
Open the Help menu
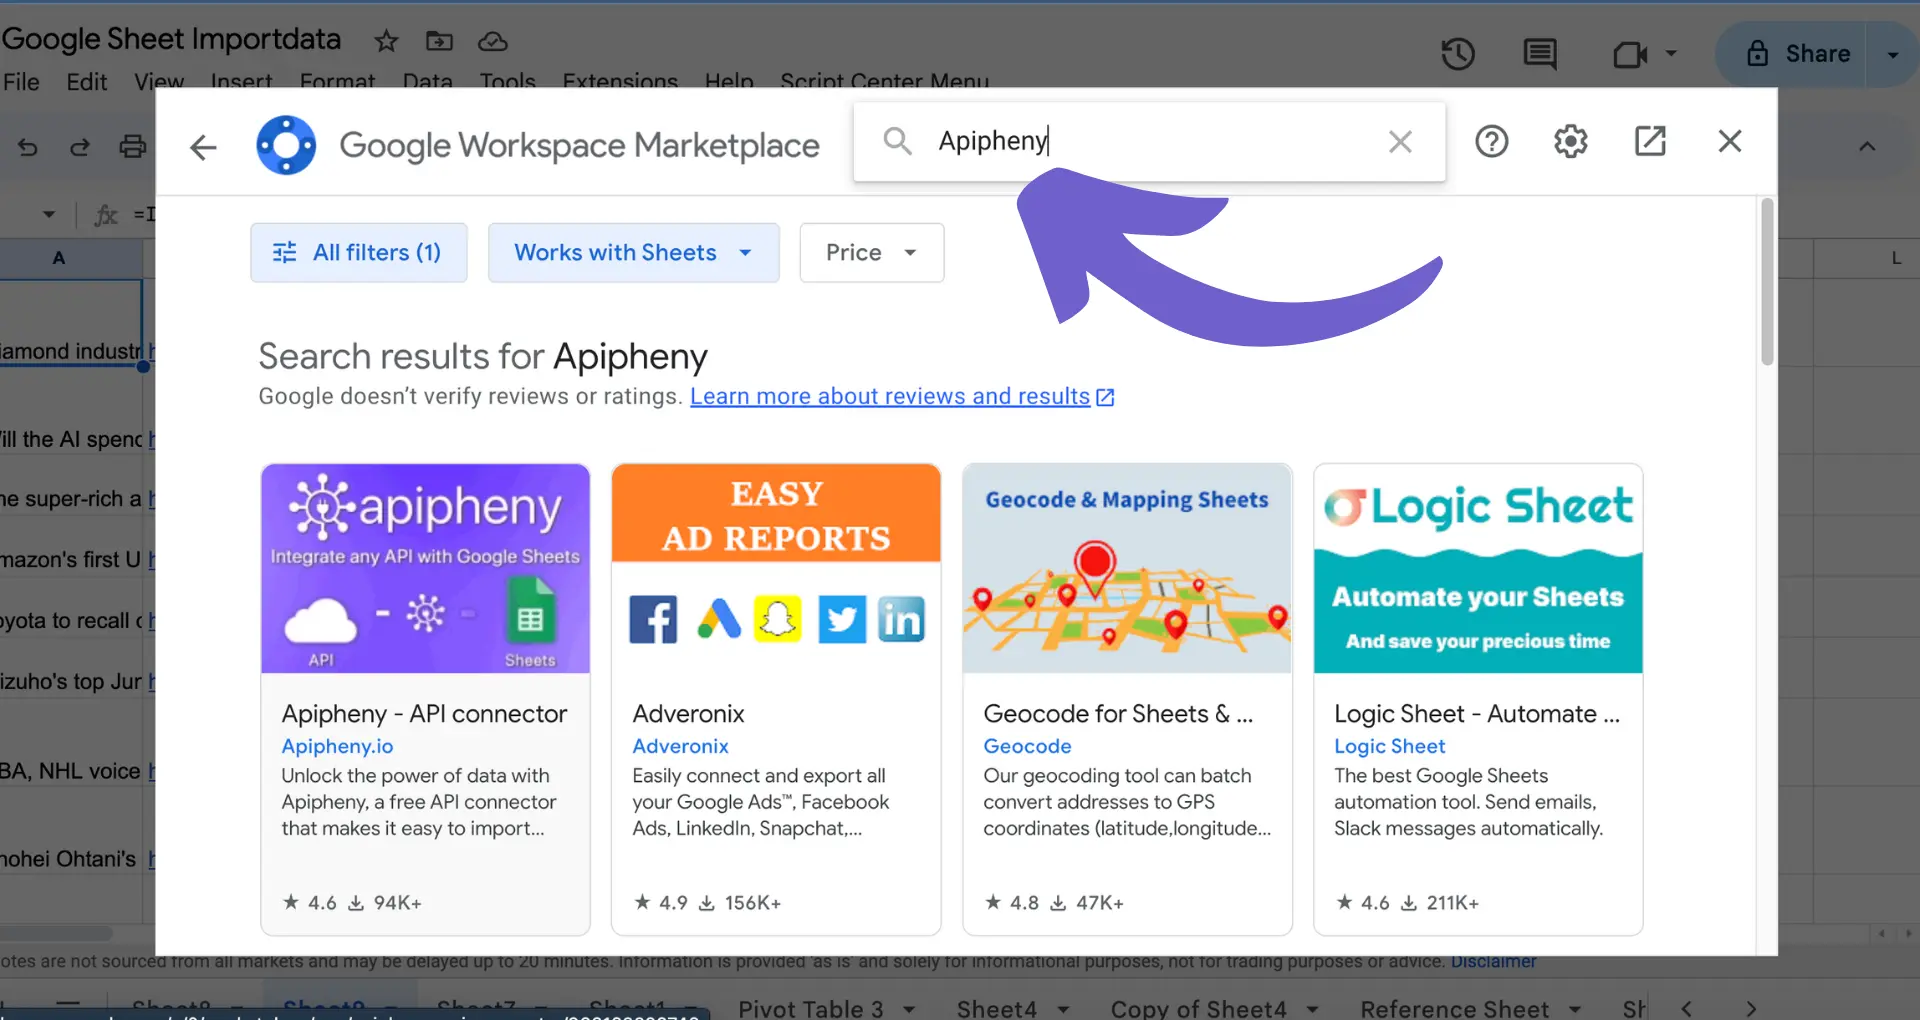(x=729, y=82)
